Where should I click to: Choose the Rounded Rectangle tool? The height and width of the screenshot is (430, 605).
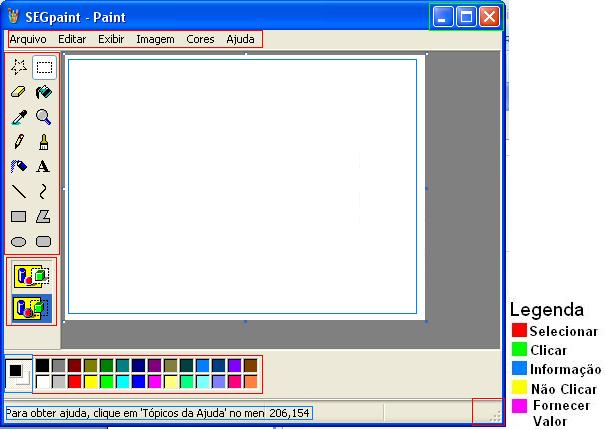click(x=44, y=242)
